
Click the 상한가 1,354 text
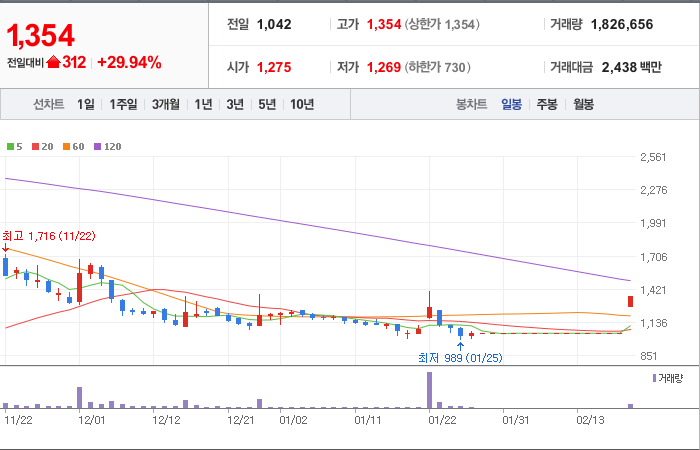click(442, 24)
